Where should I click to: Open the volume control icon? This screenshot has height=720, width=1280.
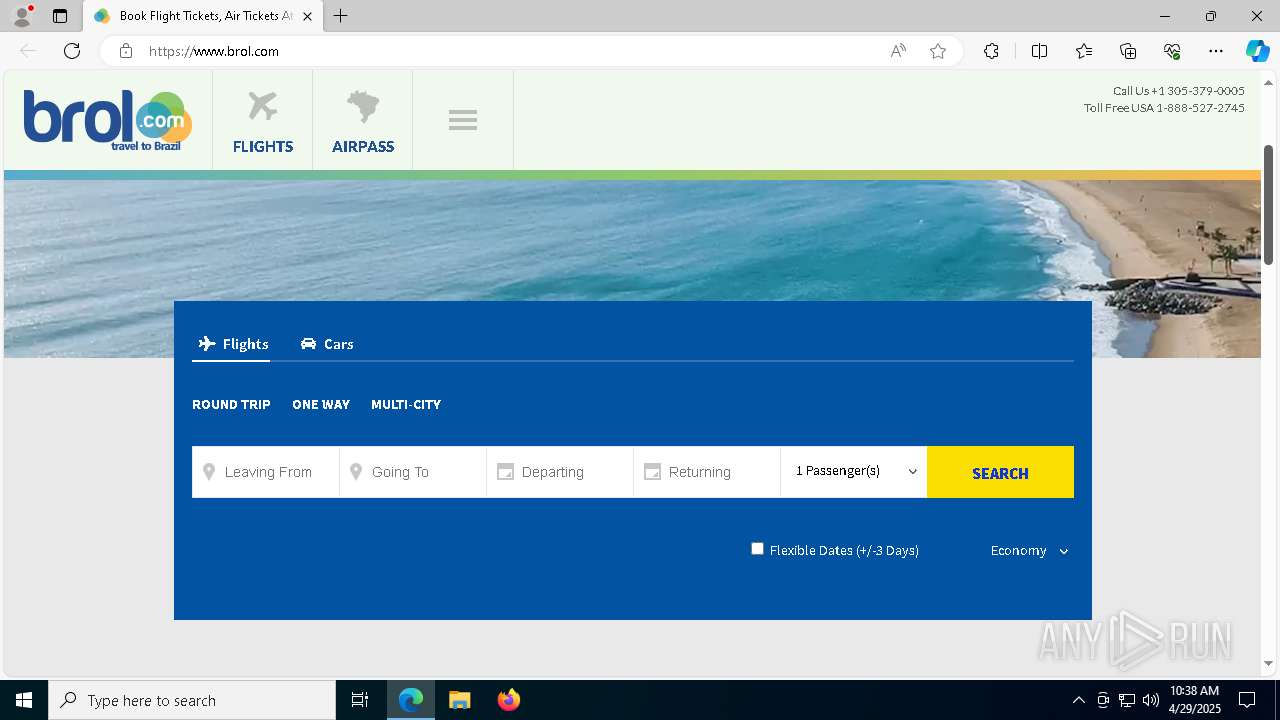tap(1151, 700)
